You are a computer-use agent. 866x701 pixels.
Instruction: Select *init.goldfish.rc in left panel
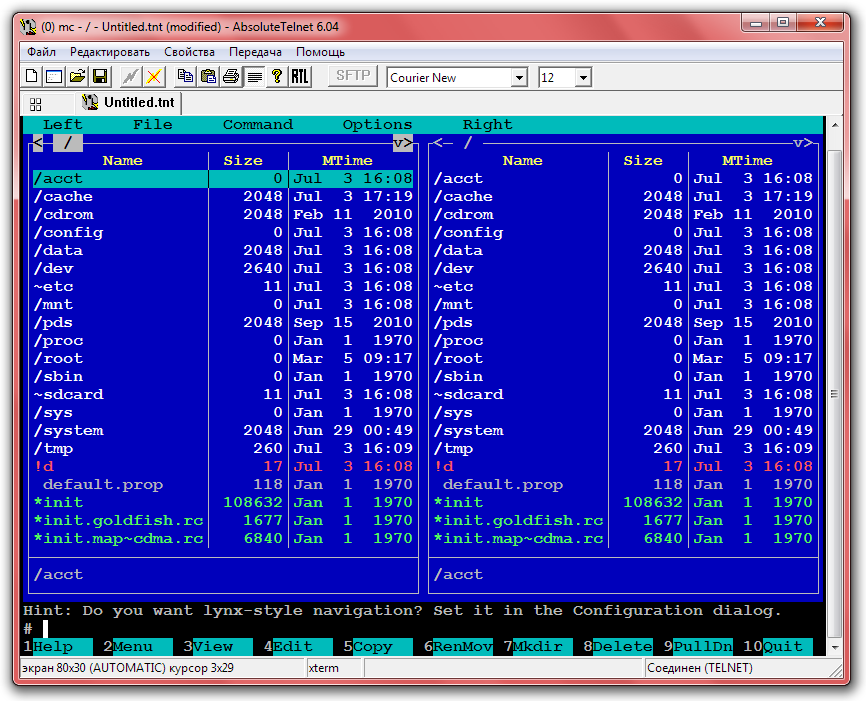pos(223,521)
